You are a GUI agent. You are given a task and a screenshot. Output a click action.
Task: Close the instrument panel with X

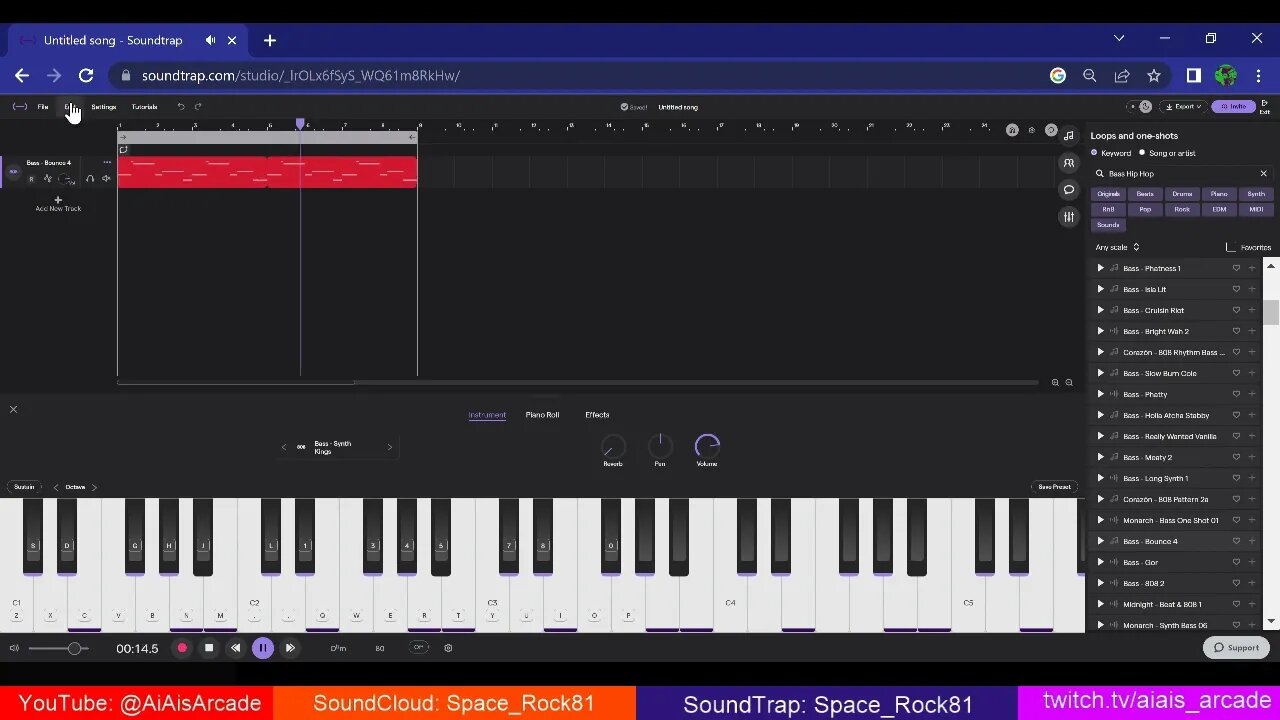pyautogui.click(x=13, y=409)
